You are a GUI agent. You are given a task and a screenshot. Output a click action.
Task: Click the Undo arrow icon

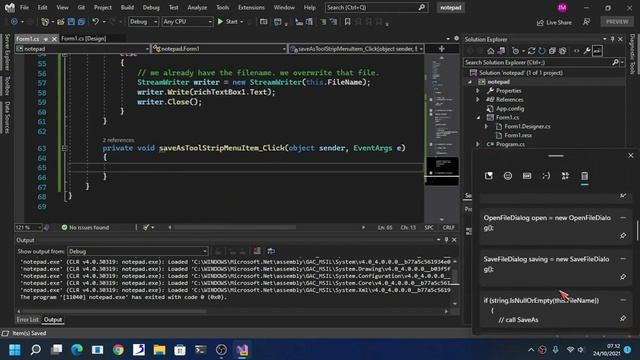pyautogui.click(x=95, y=22)
